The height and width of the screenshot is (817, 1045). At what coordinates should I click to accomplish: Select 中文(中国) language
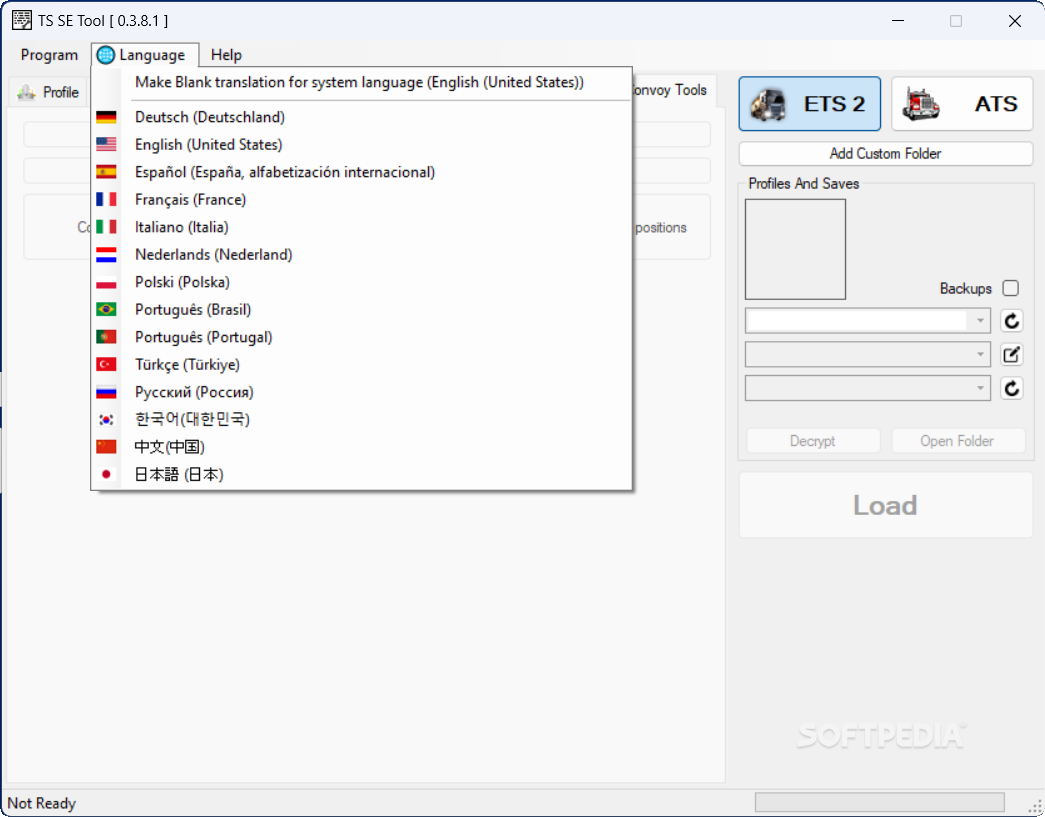tap(361, 446)
